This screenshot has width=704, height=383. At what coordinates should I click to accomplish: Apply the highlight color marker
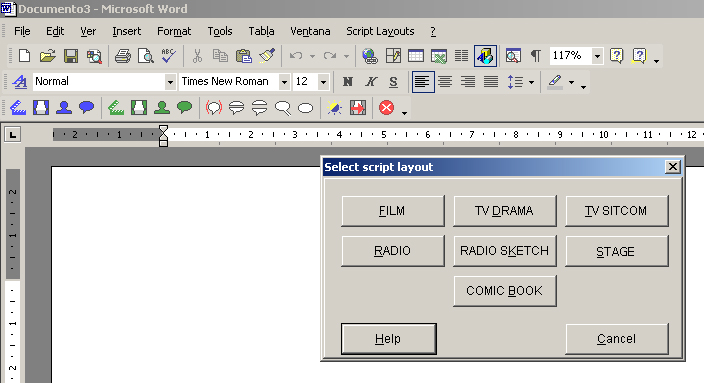(555, 82)
